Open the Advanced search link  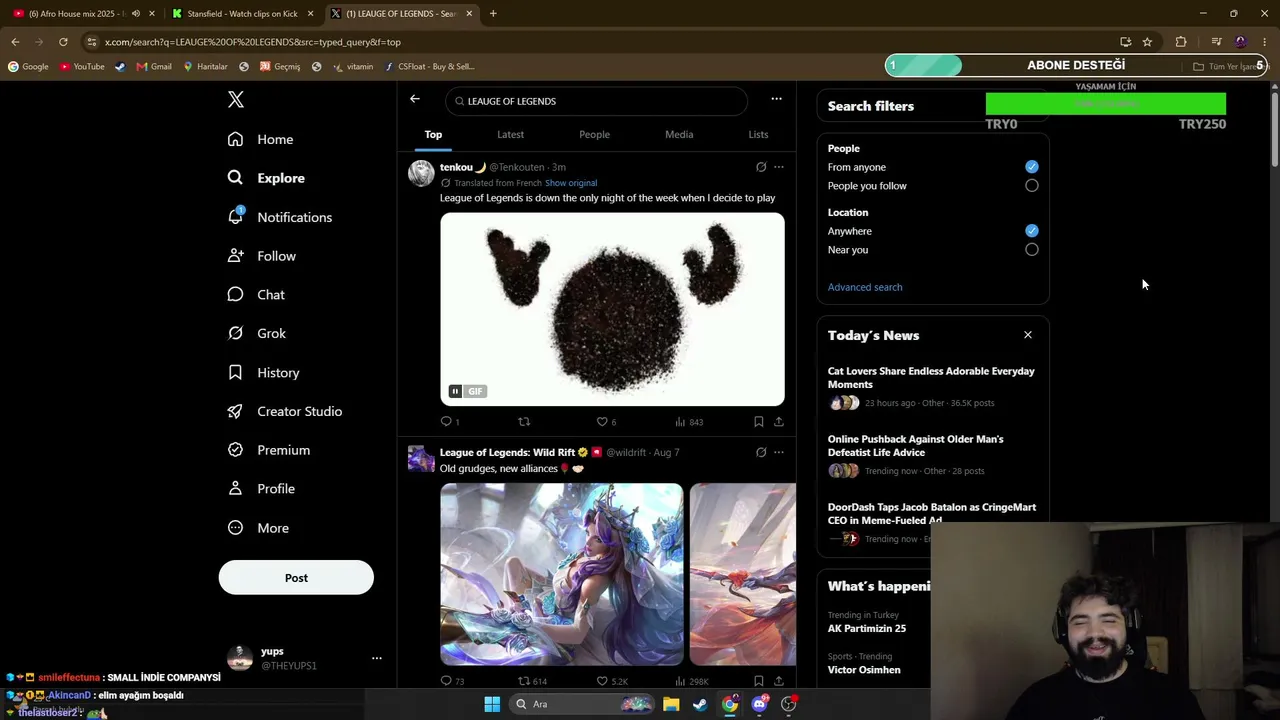[865, 287]
